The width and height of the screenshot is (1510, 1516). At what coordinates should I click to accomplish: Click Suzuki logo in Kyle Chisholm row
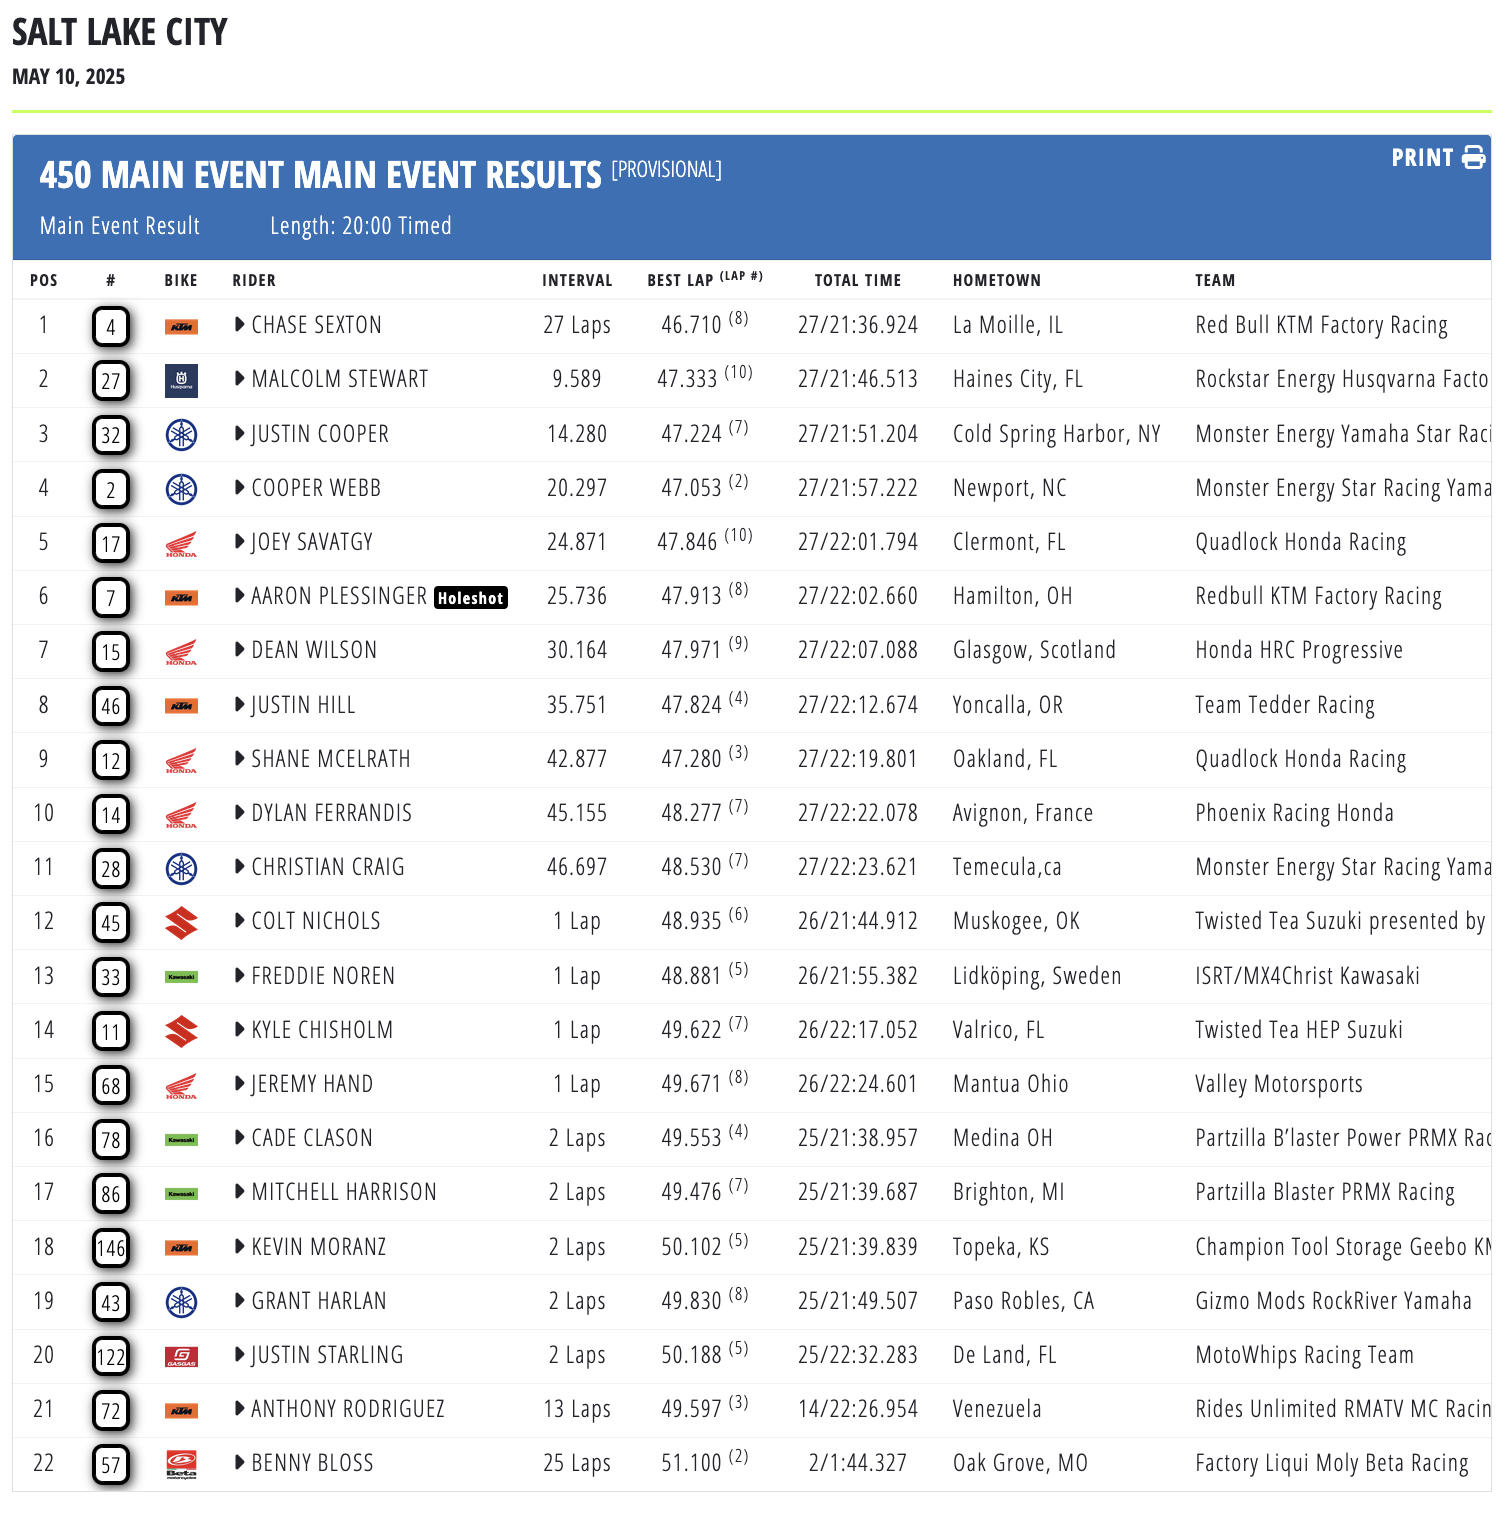[181, 1032]
